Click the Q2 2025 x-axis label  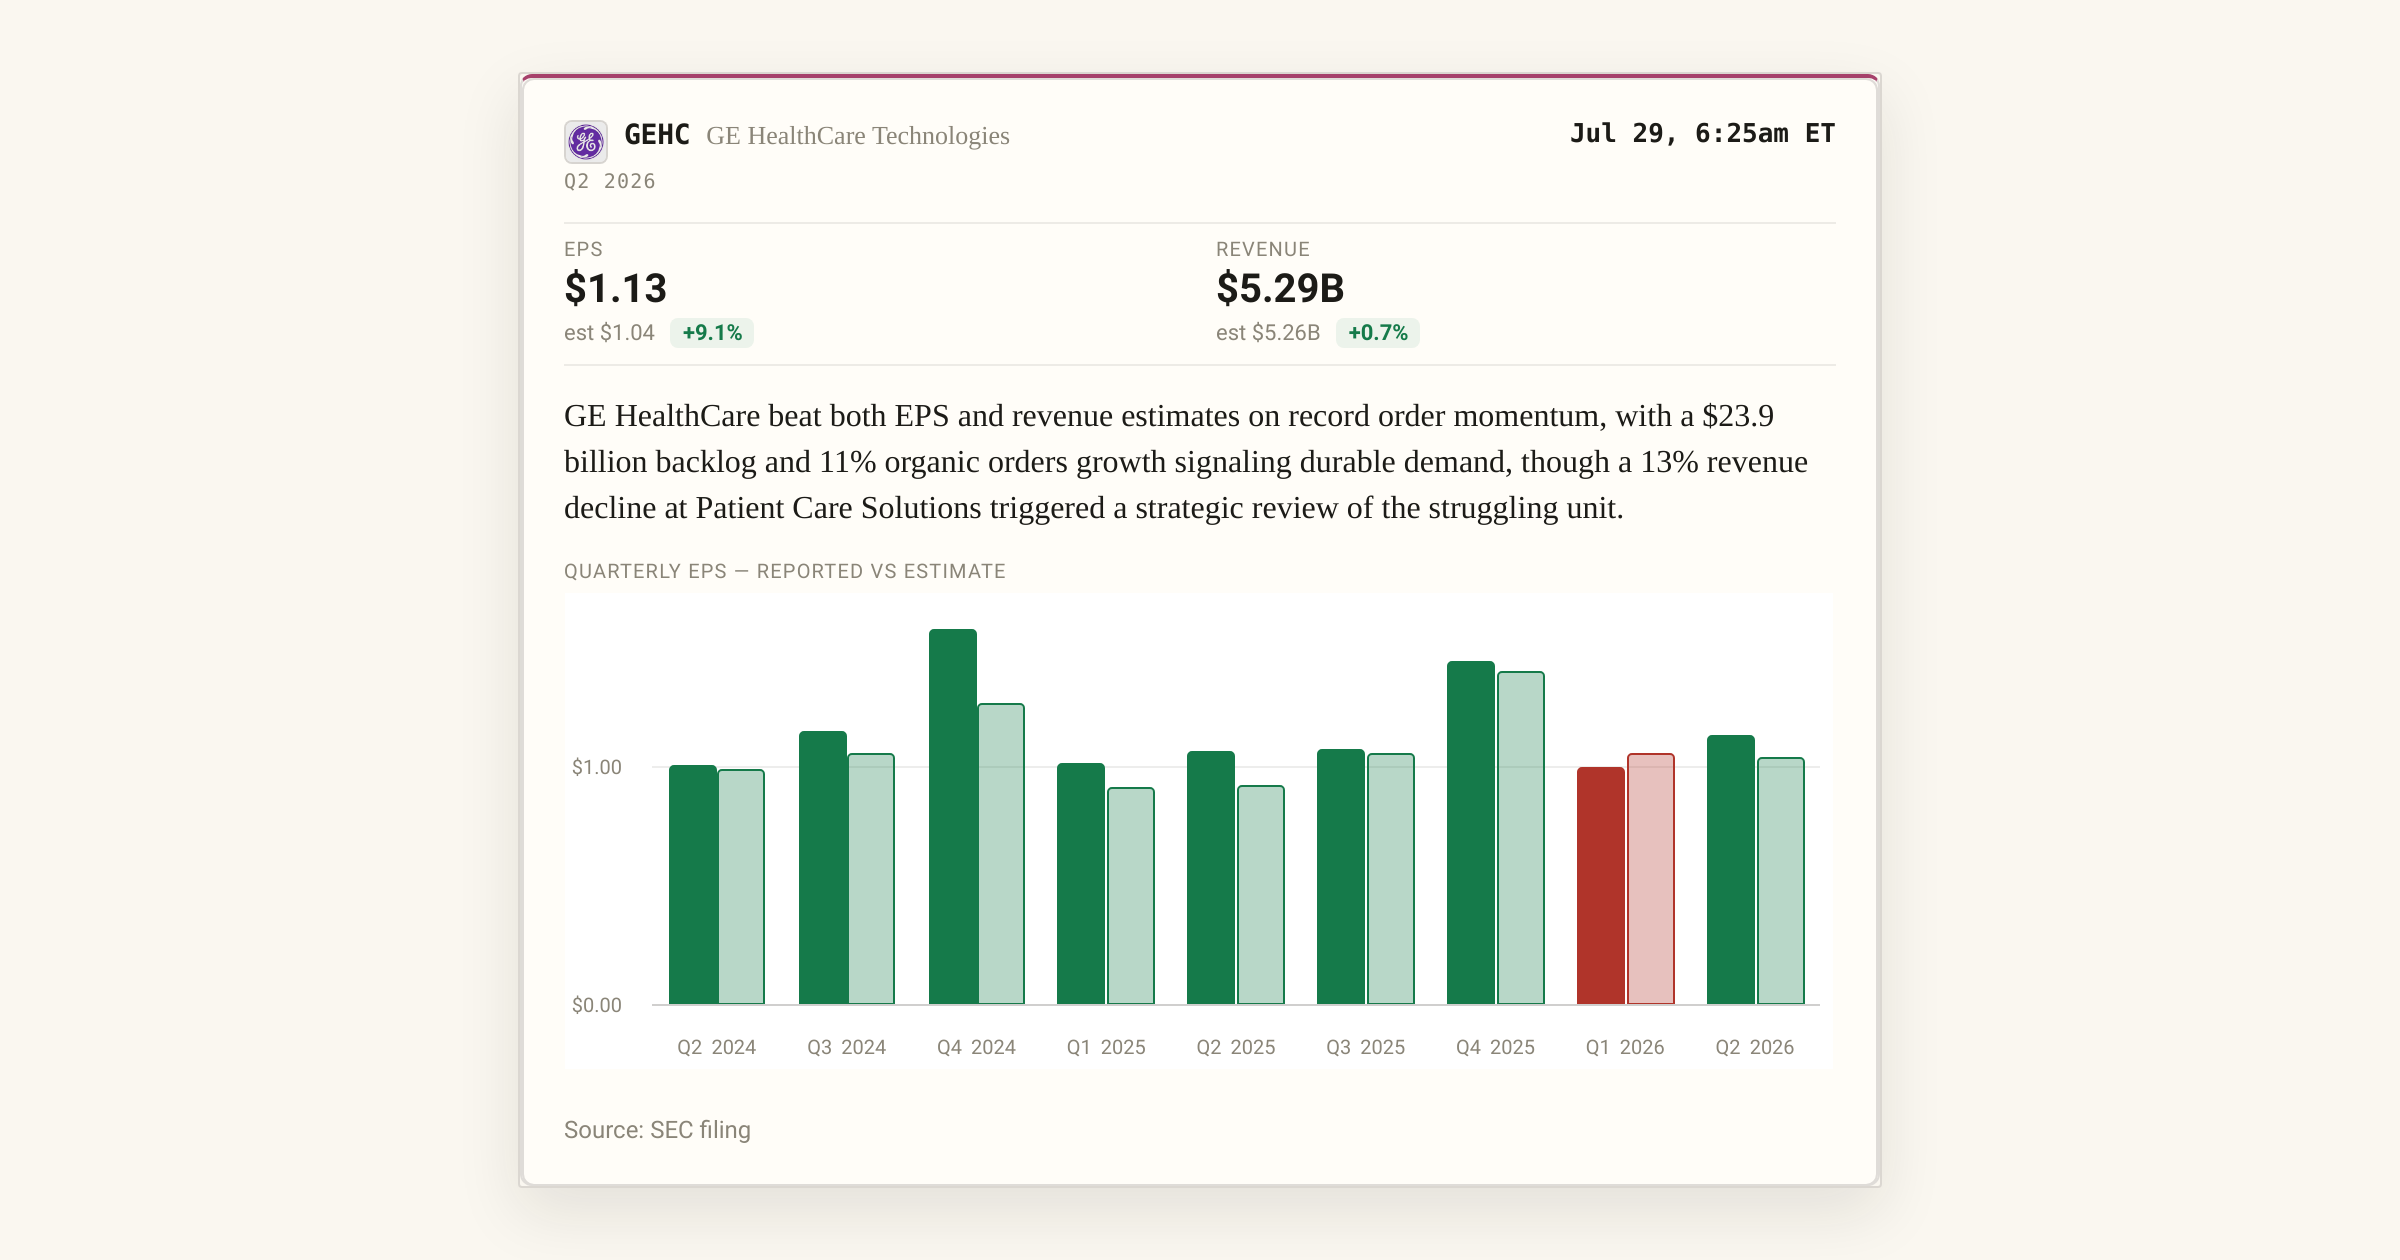(x=1236, y=1047)
